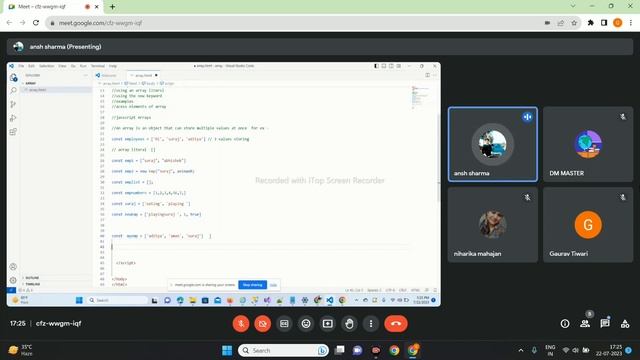Open taskbar weather widget 35°C Haze
This screenshot has height=360, width=640.
(20, 350)
